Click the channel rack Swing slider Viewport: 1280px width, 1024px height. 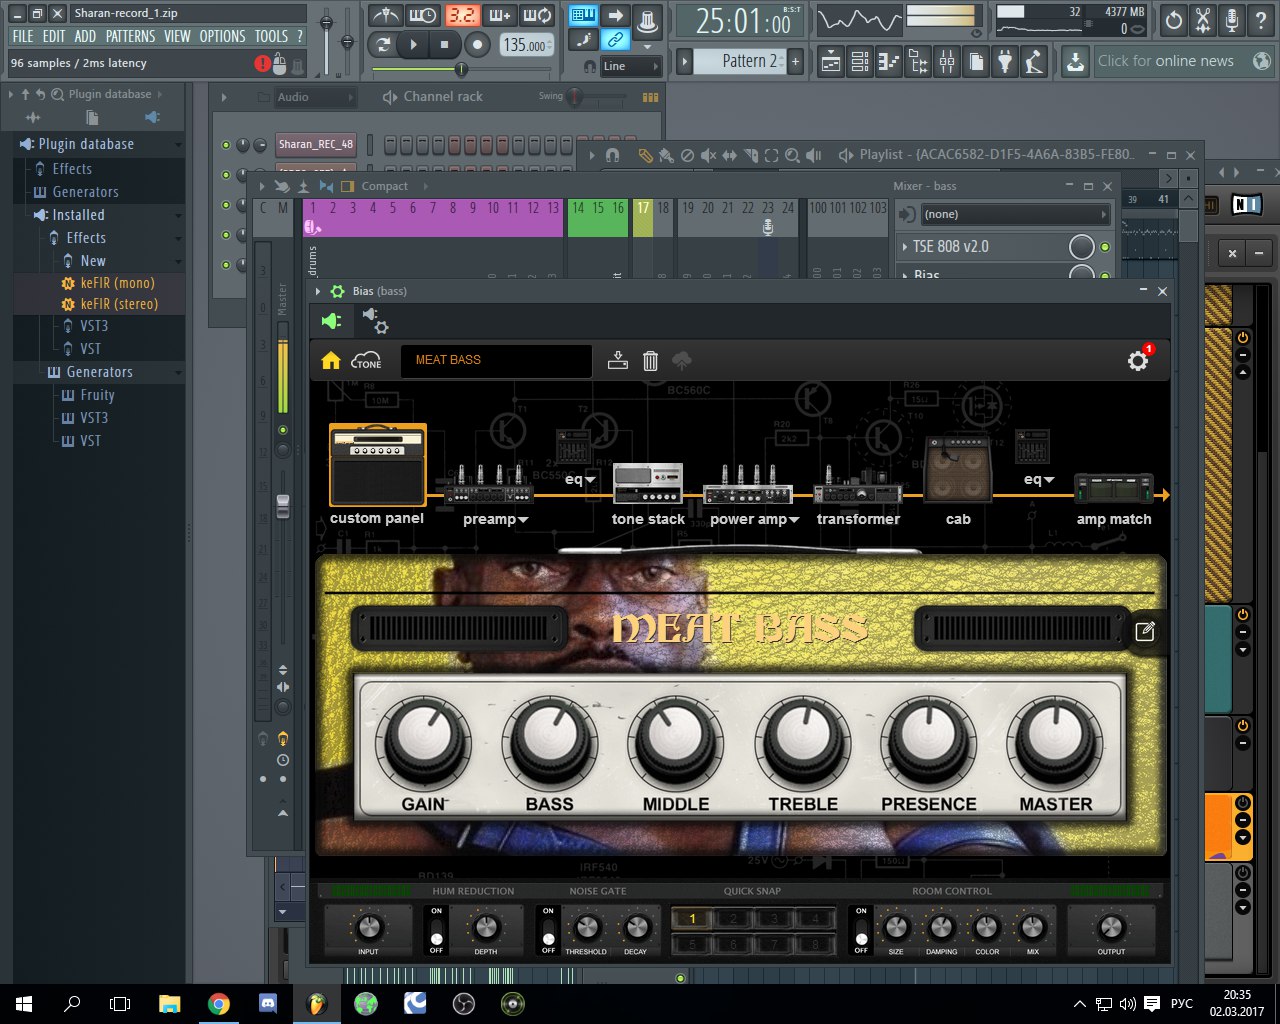[x=595, y=97]
